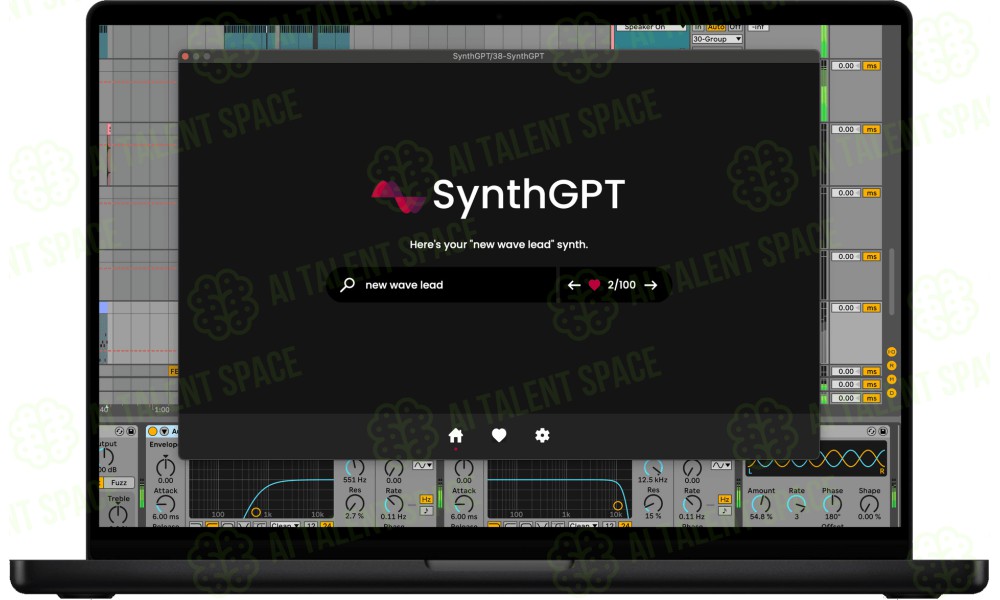Click the SynthGPT/38-SynthGPT window title
This screenshot has height=600, width=1000.
pos(498,56)
